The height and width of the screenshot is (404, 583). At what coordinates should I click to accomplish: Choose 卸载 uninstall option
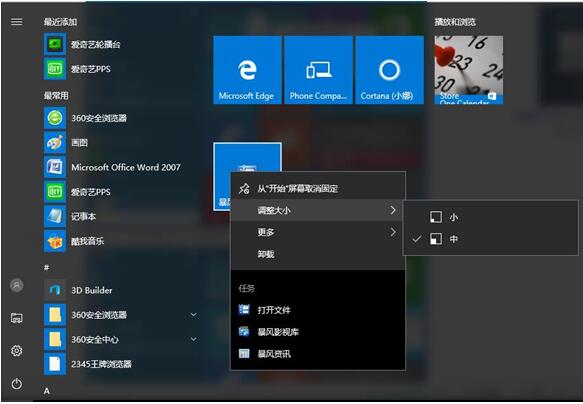coord(318,254)
